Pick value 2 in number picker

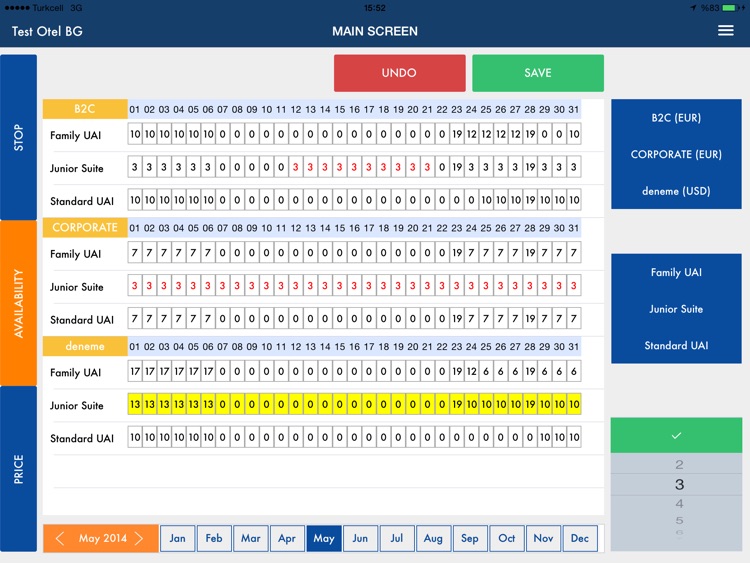click(x=679, y=464)
